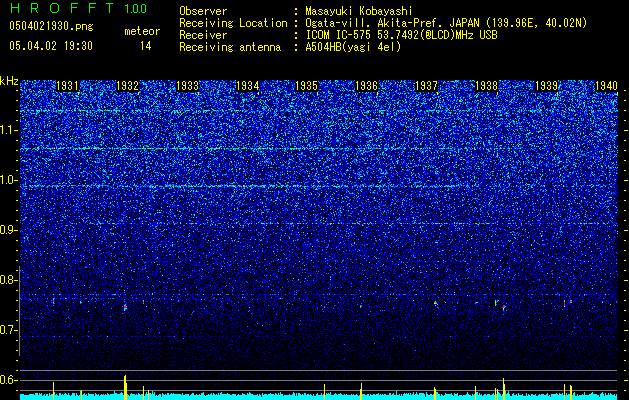Click the 1934 time marker
629x400 pixels.
(247, 86)
